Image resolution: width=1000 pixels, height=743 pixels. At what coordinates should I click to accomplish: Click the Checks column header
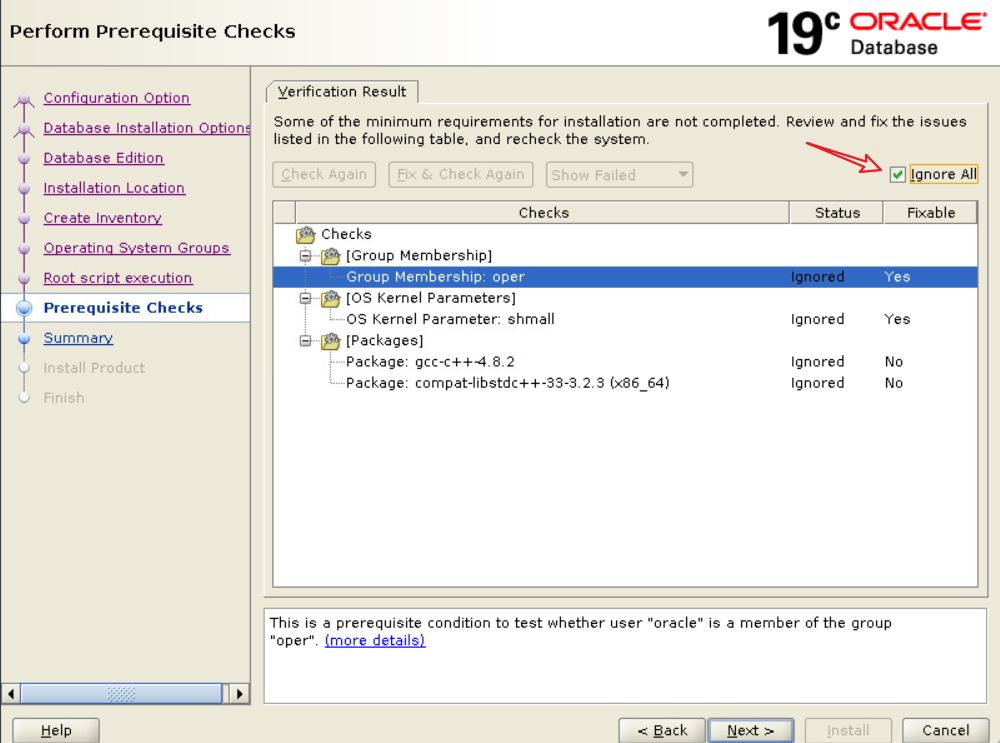pos(543,212)
